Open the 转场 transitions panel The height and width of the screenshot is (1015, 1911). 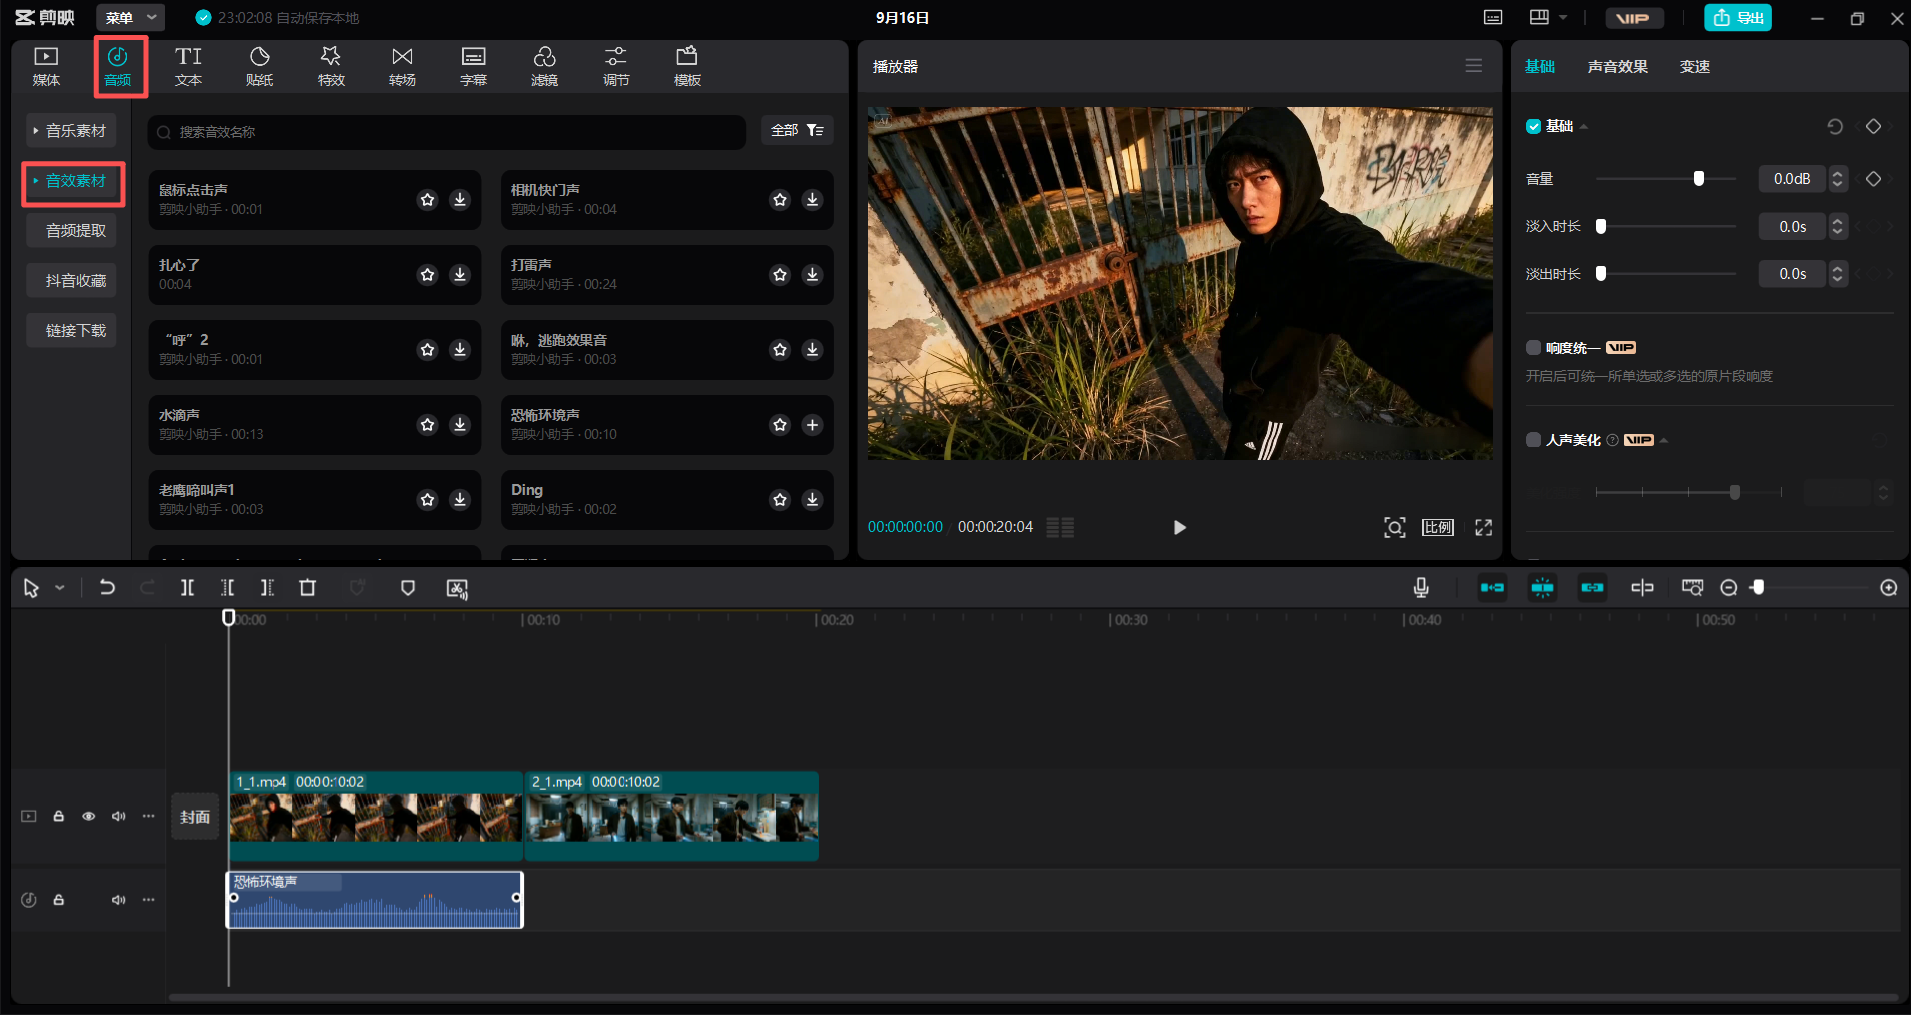click(x=402, y=66)
